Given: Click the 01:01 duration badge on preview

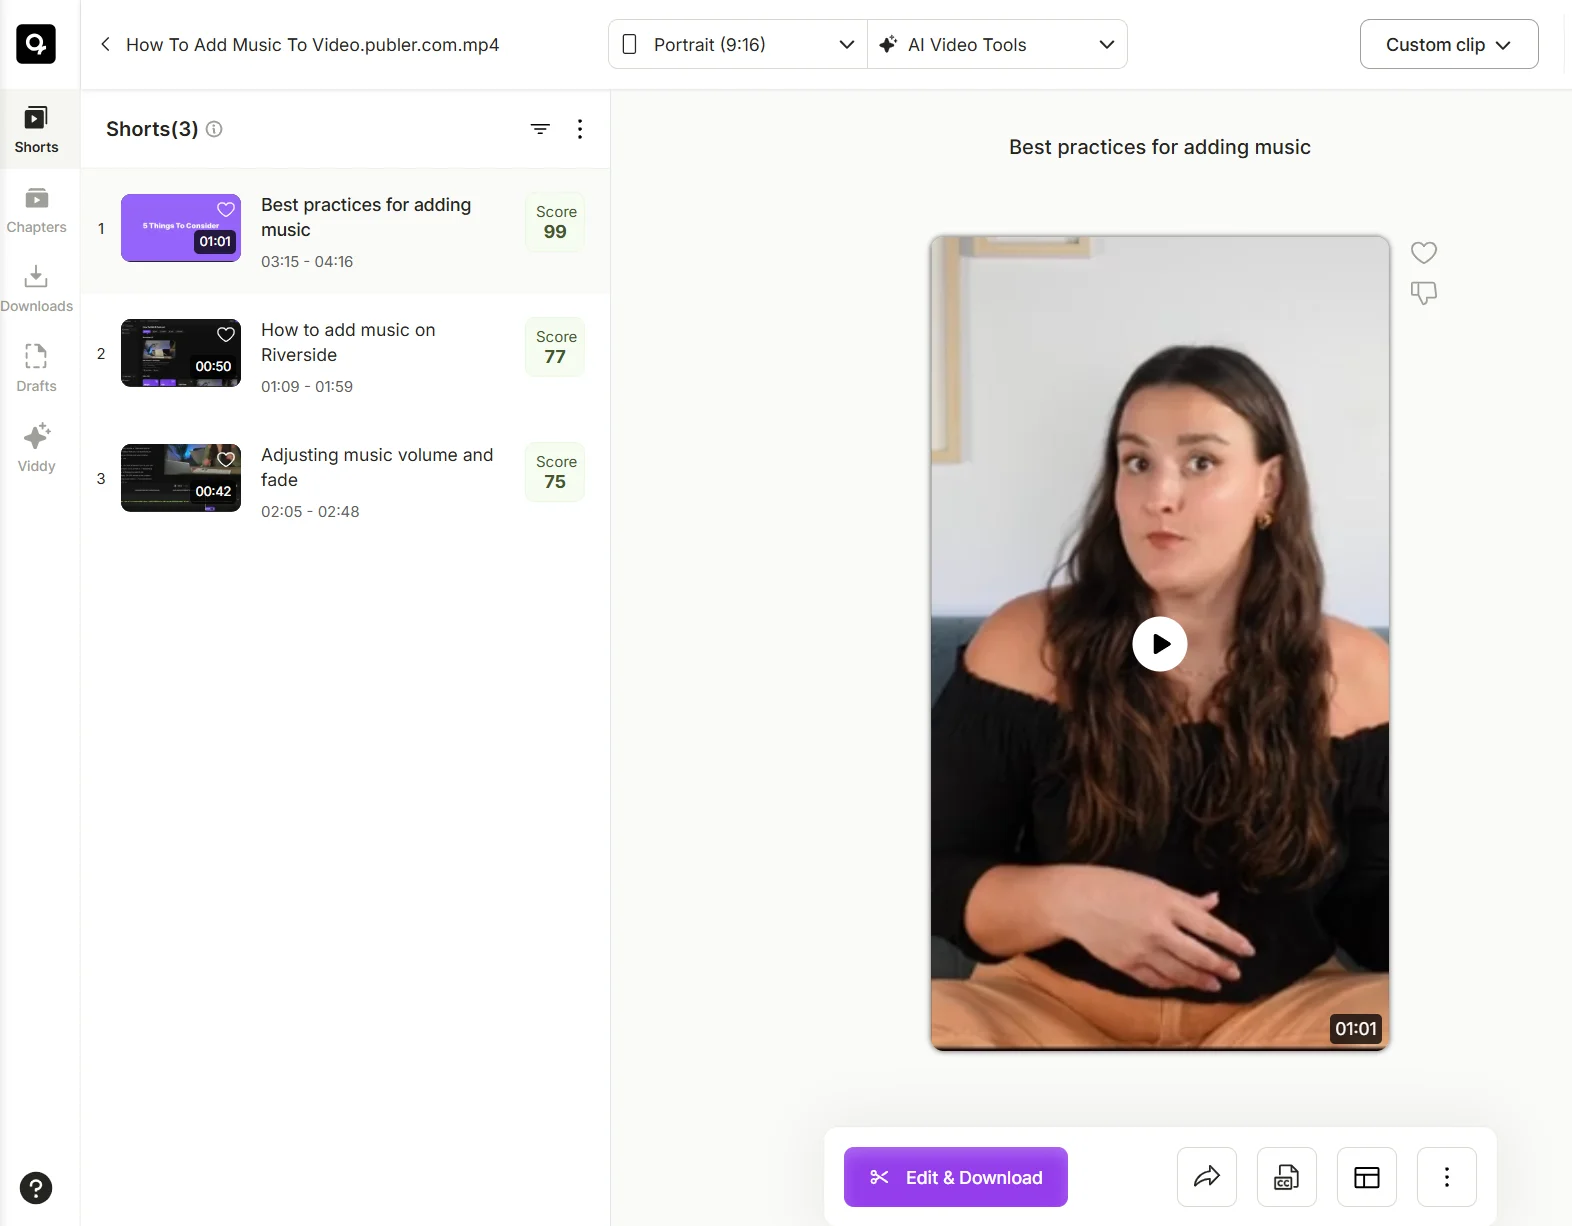Looking at the screenshot, I should [x=1356, y=1029].
